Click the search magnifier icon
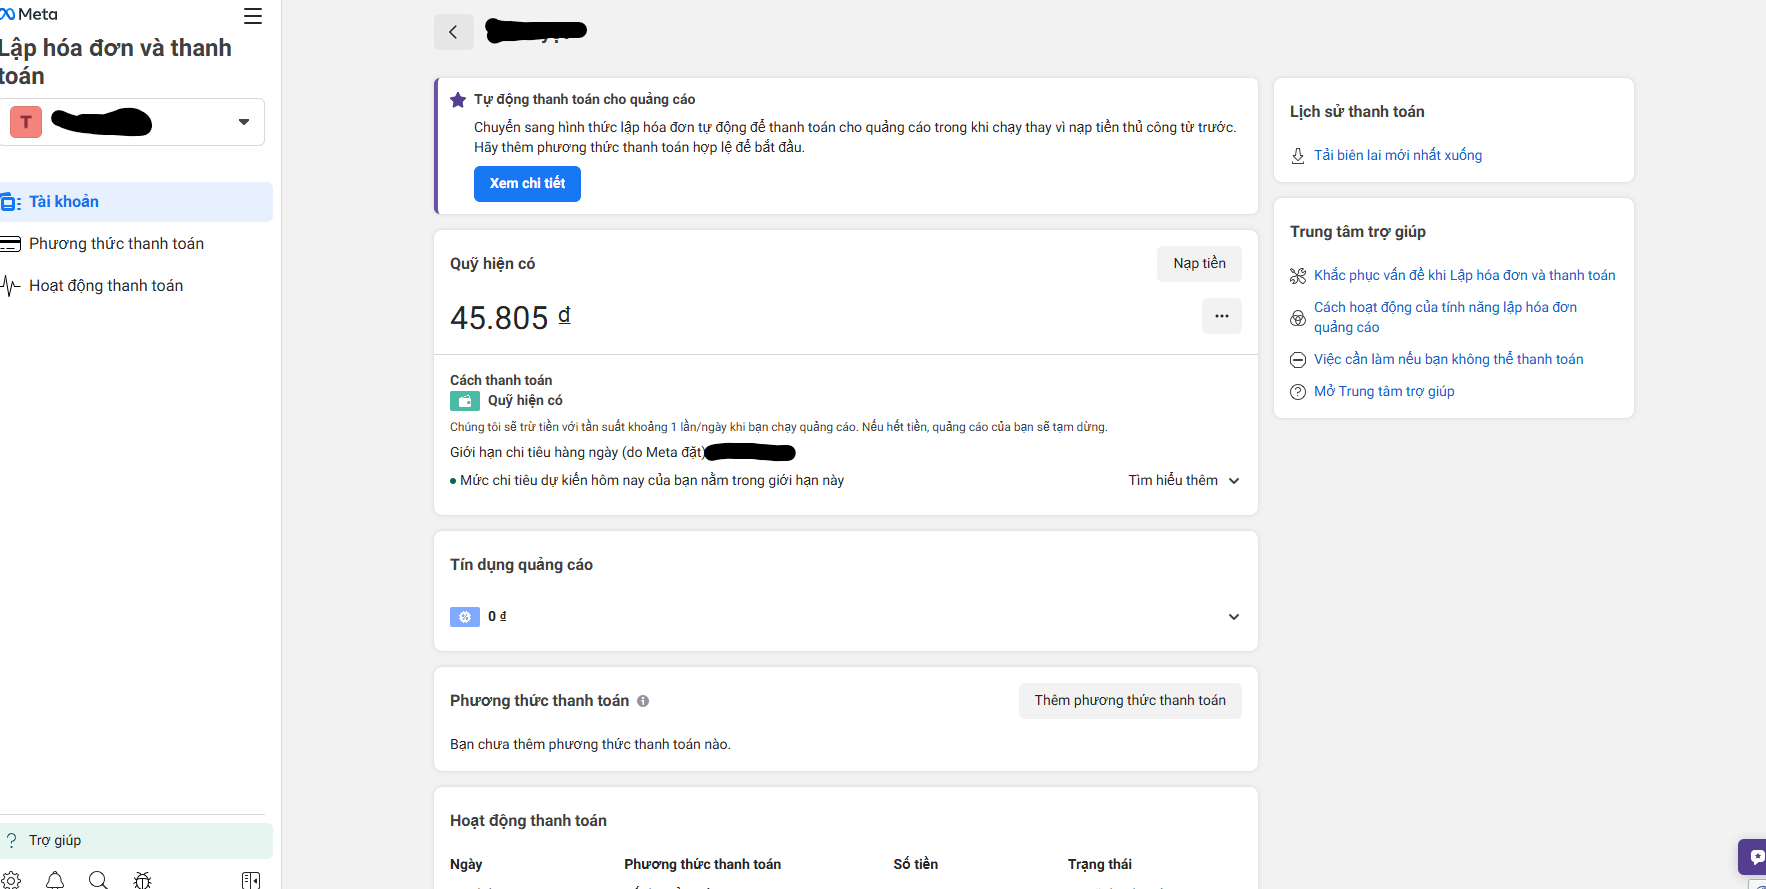The width and height of the screenshot is (1766, 889). (98, 880)
